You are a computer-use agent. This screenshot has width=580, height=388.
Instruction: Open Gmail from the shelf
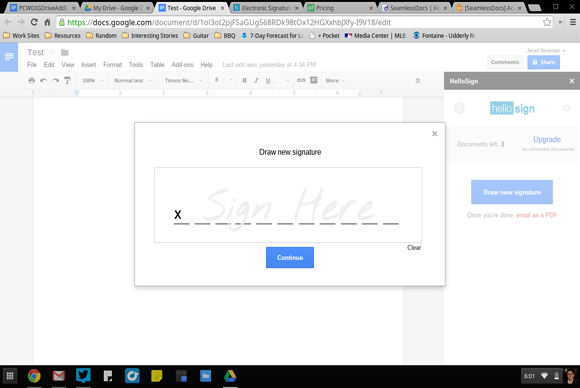tap(58, 376)
